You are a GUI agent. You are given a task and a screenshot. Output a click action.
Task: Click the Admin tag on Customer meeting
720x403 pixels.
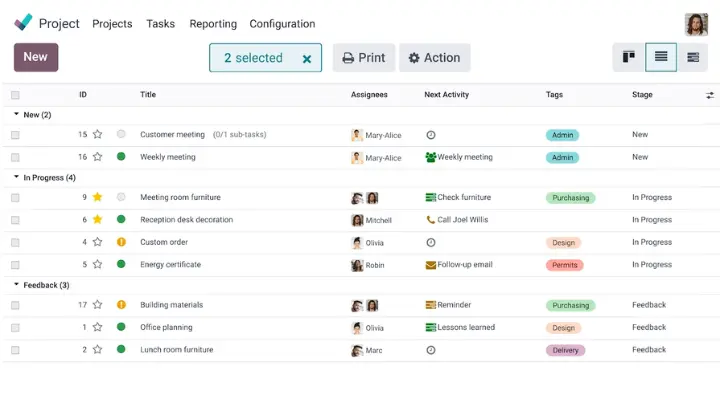pos(562,135)
